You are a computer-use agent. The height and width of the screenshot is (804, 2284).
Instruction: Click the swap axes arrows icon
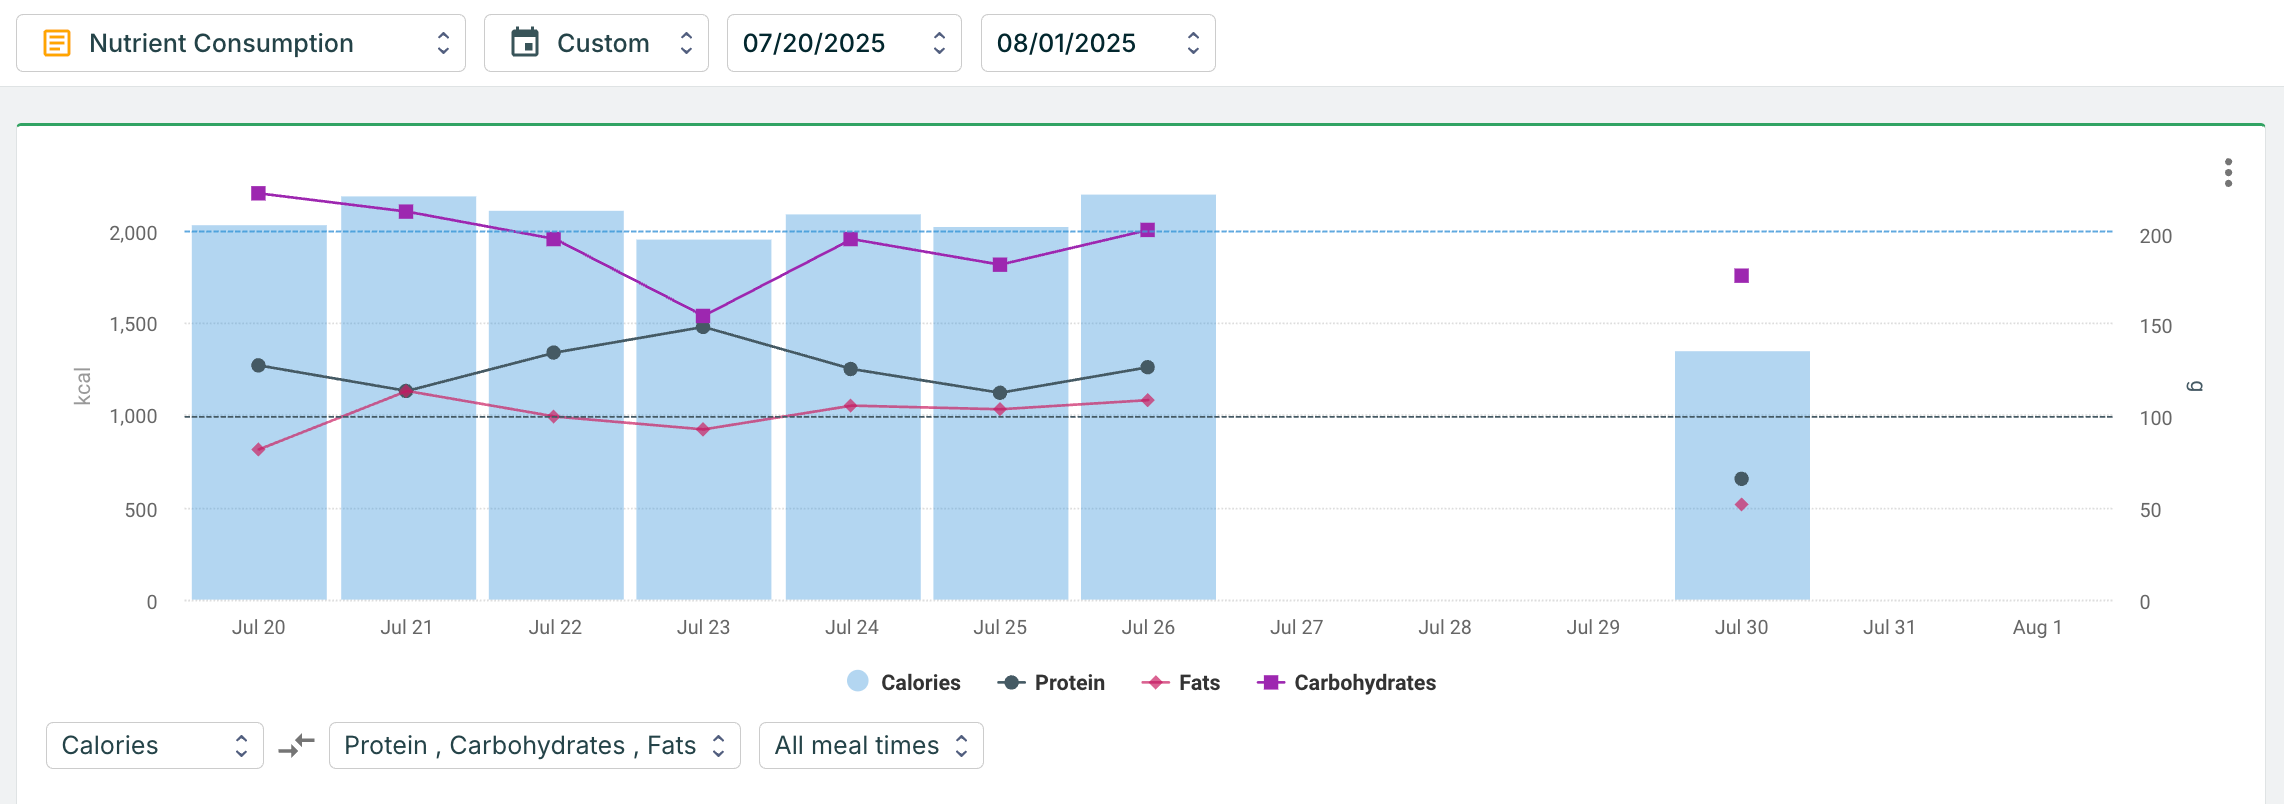296,745
